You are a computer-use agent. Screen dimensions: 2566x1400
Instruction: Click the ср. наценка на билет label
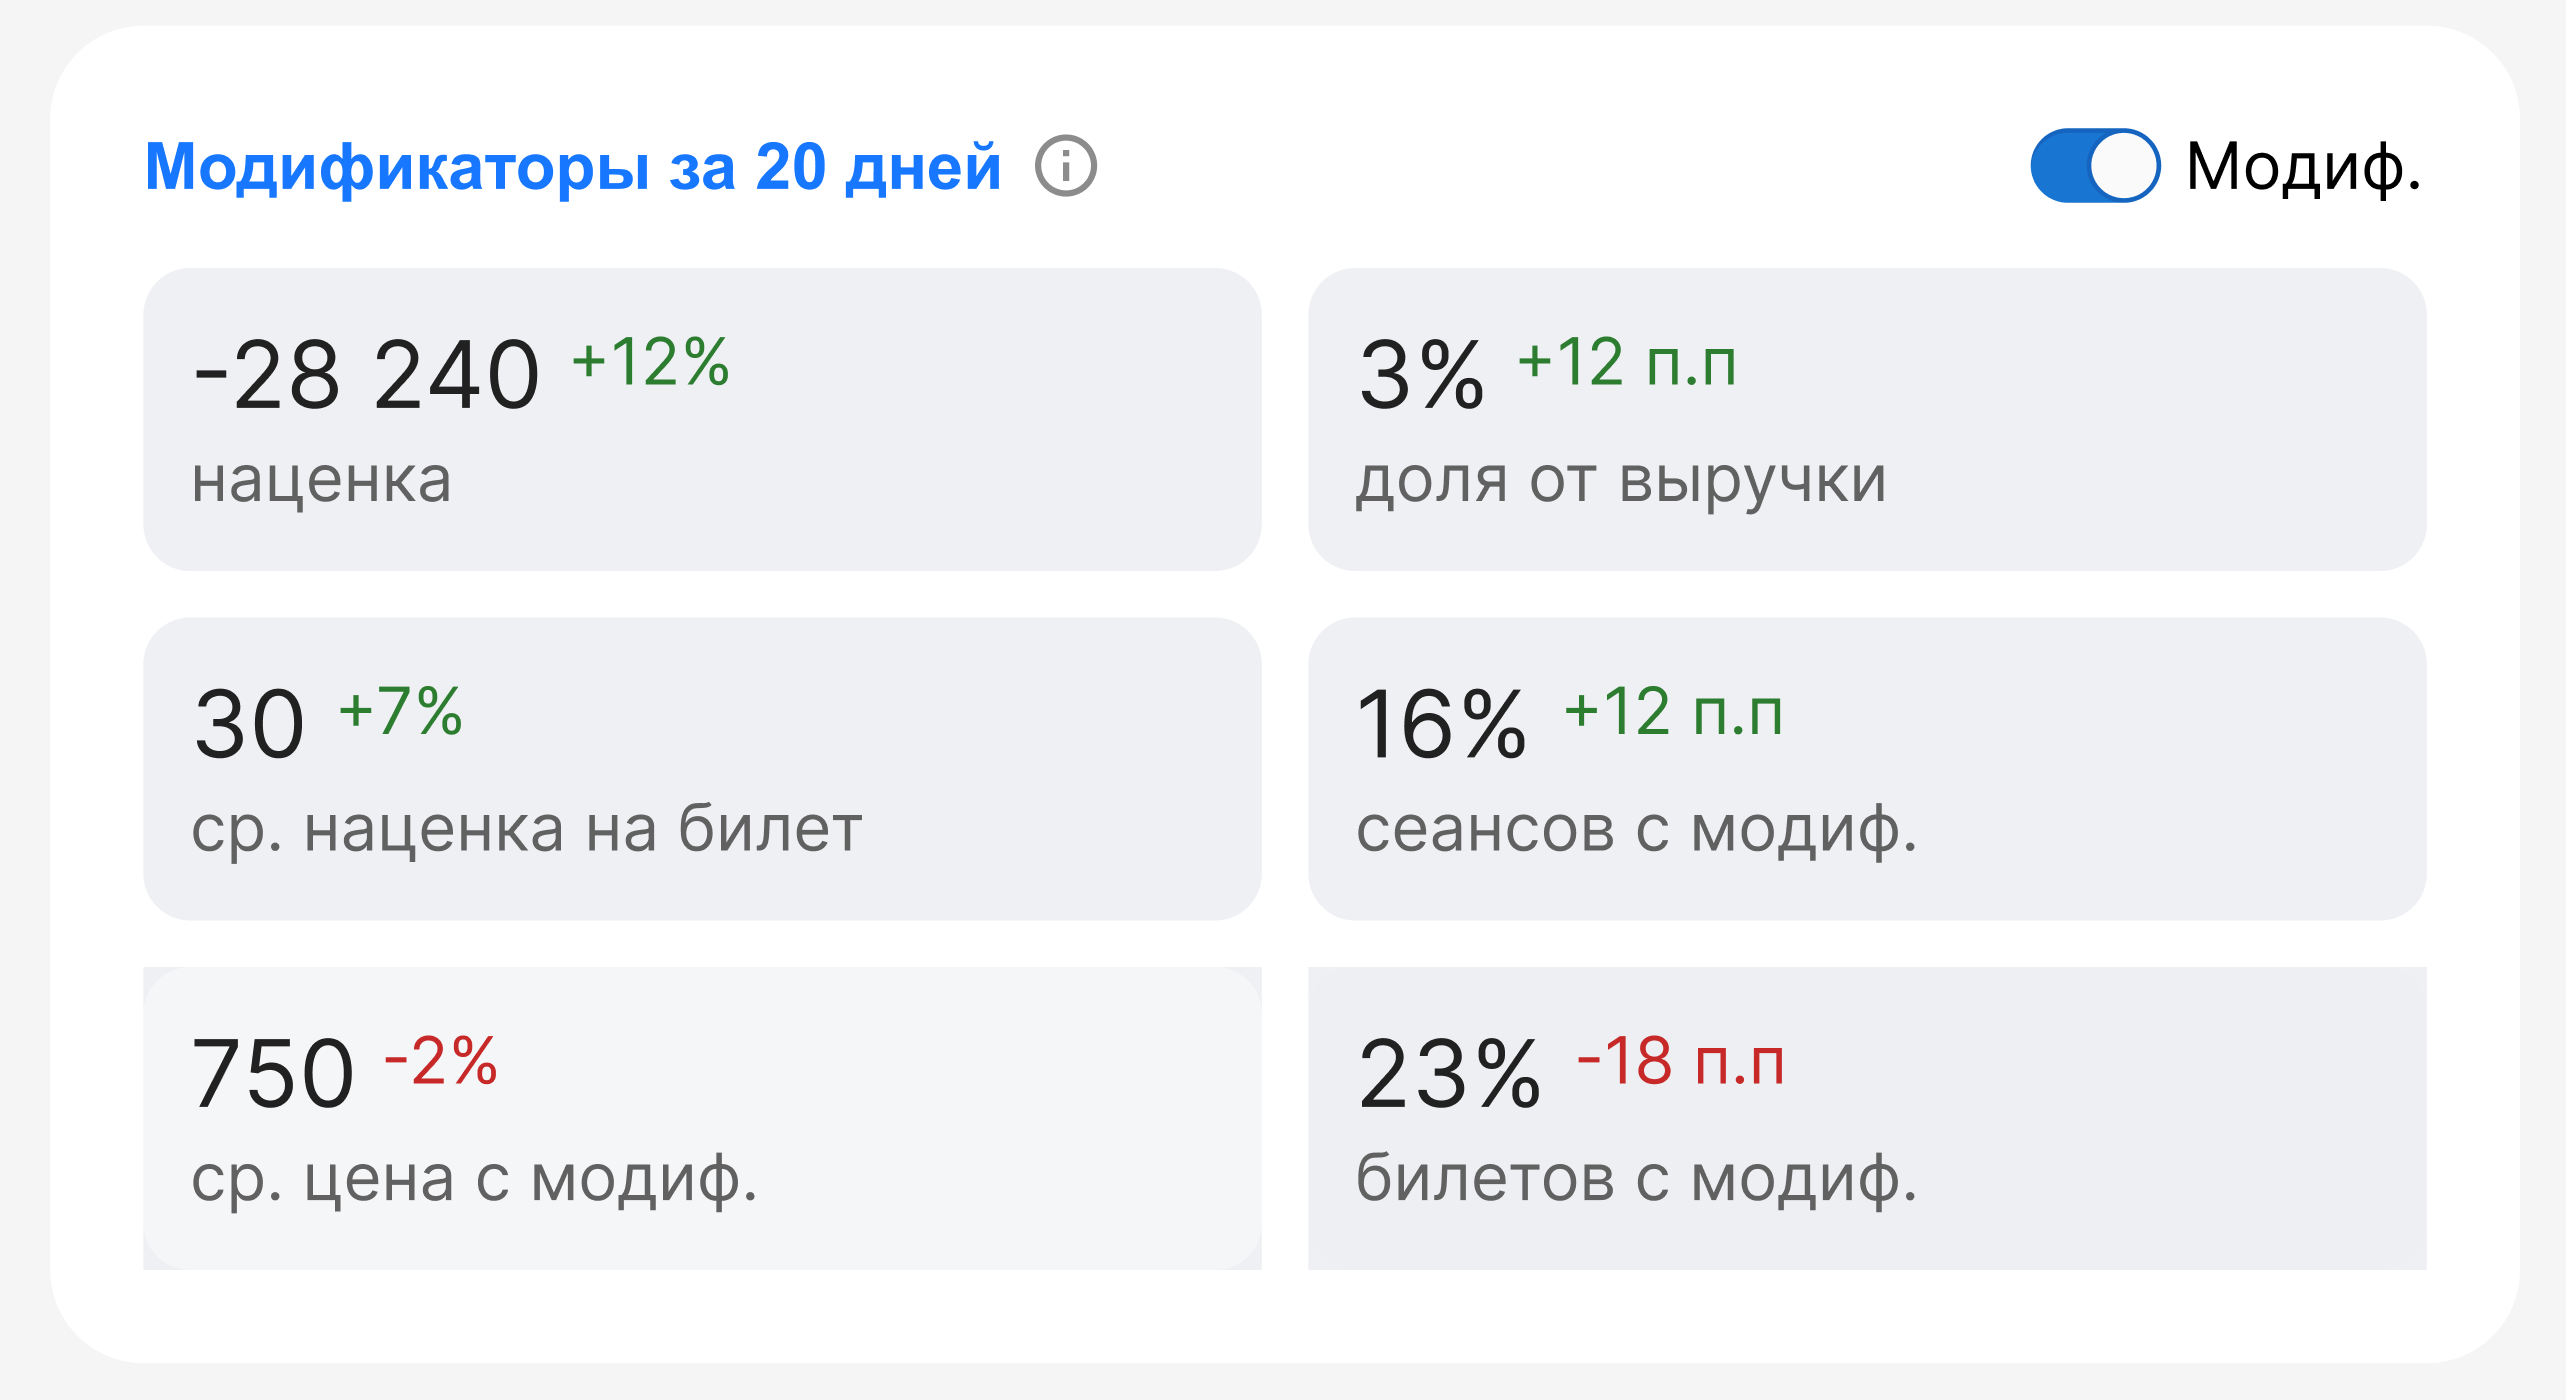(x=527, y=829)
